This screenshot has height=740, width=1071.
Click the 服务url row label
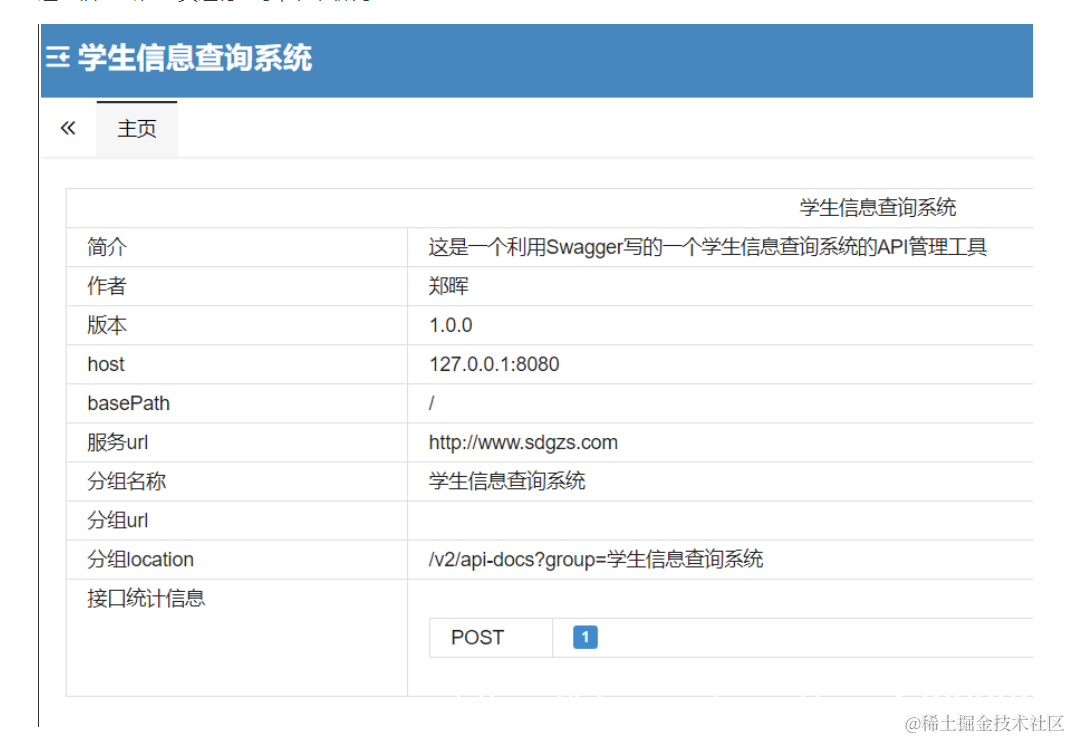click(117, 442)
